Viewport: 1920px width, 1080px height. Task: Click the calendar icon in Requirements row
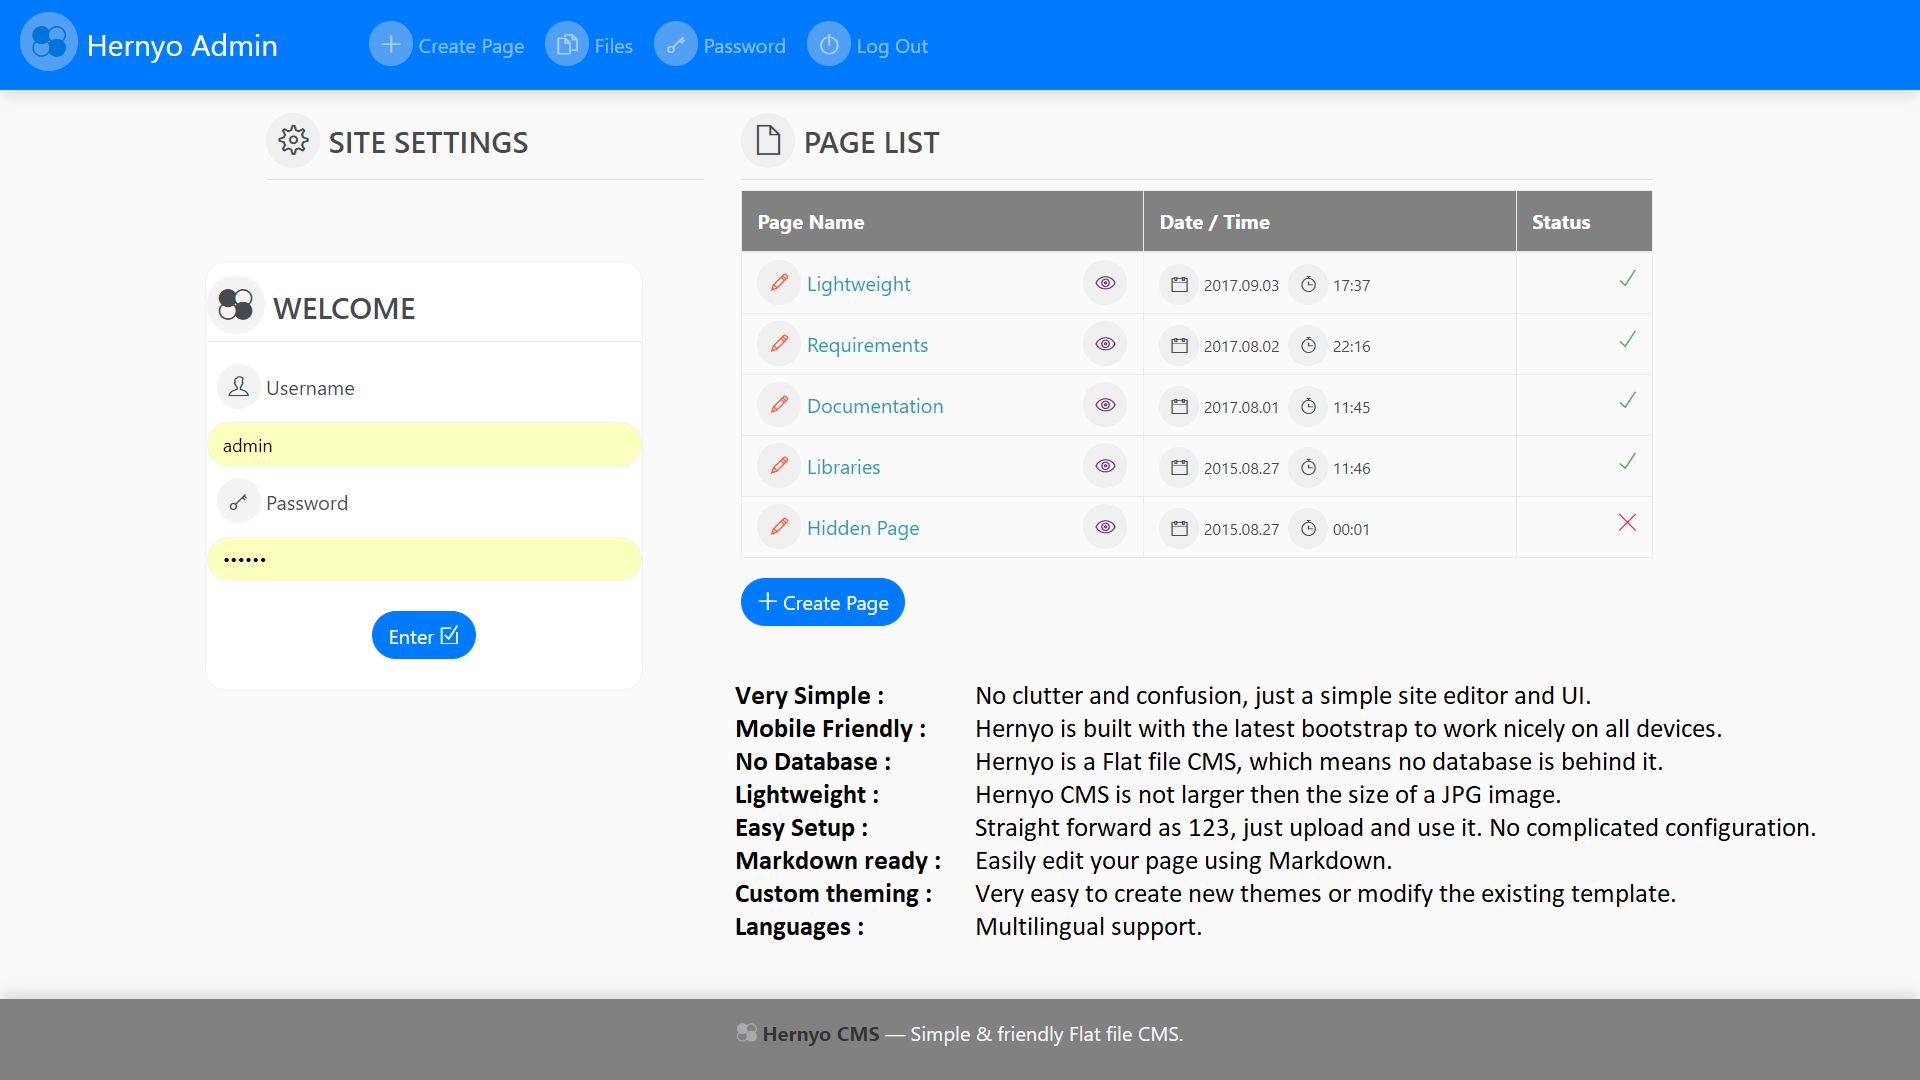click(1179, 346)
